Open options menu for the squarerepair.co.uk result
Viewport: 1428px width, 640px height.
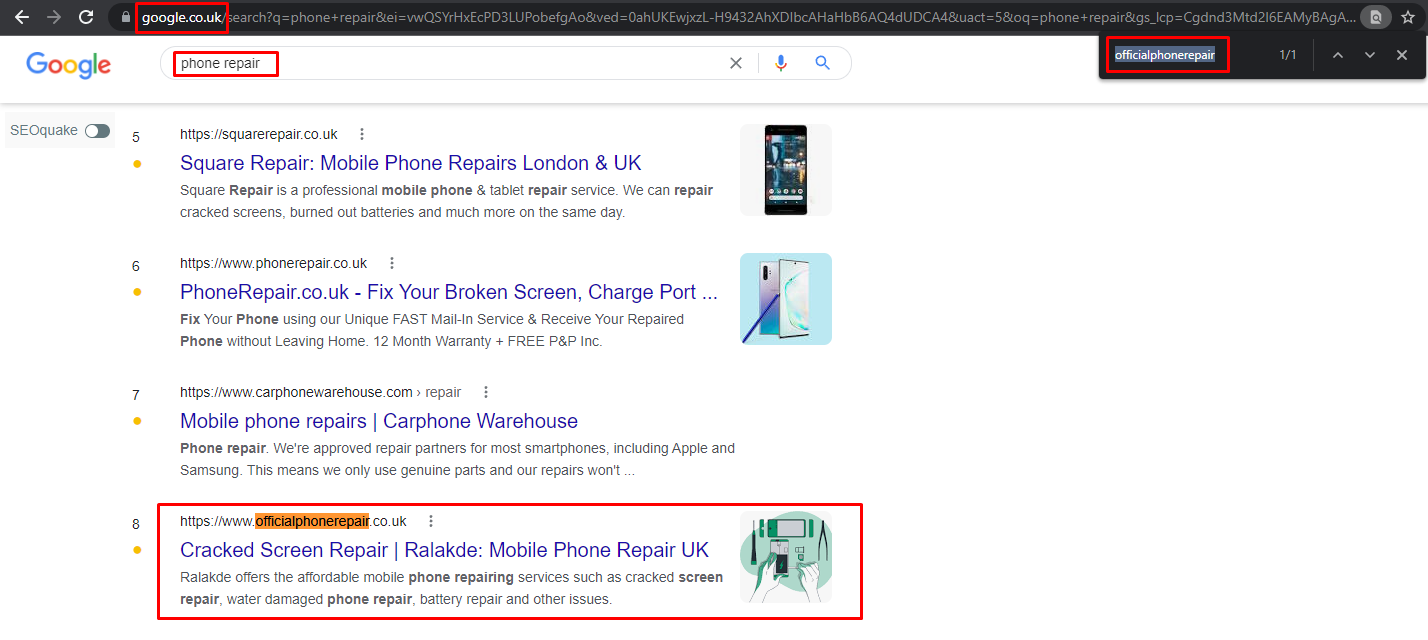362,134
